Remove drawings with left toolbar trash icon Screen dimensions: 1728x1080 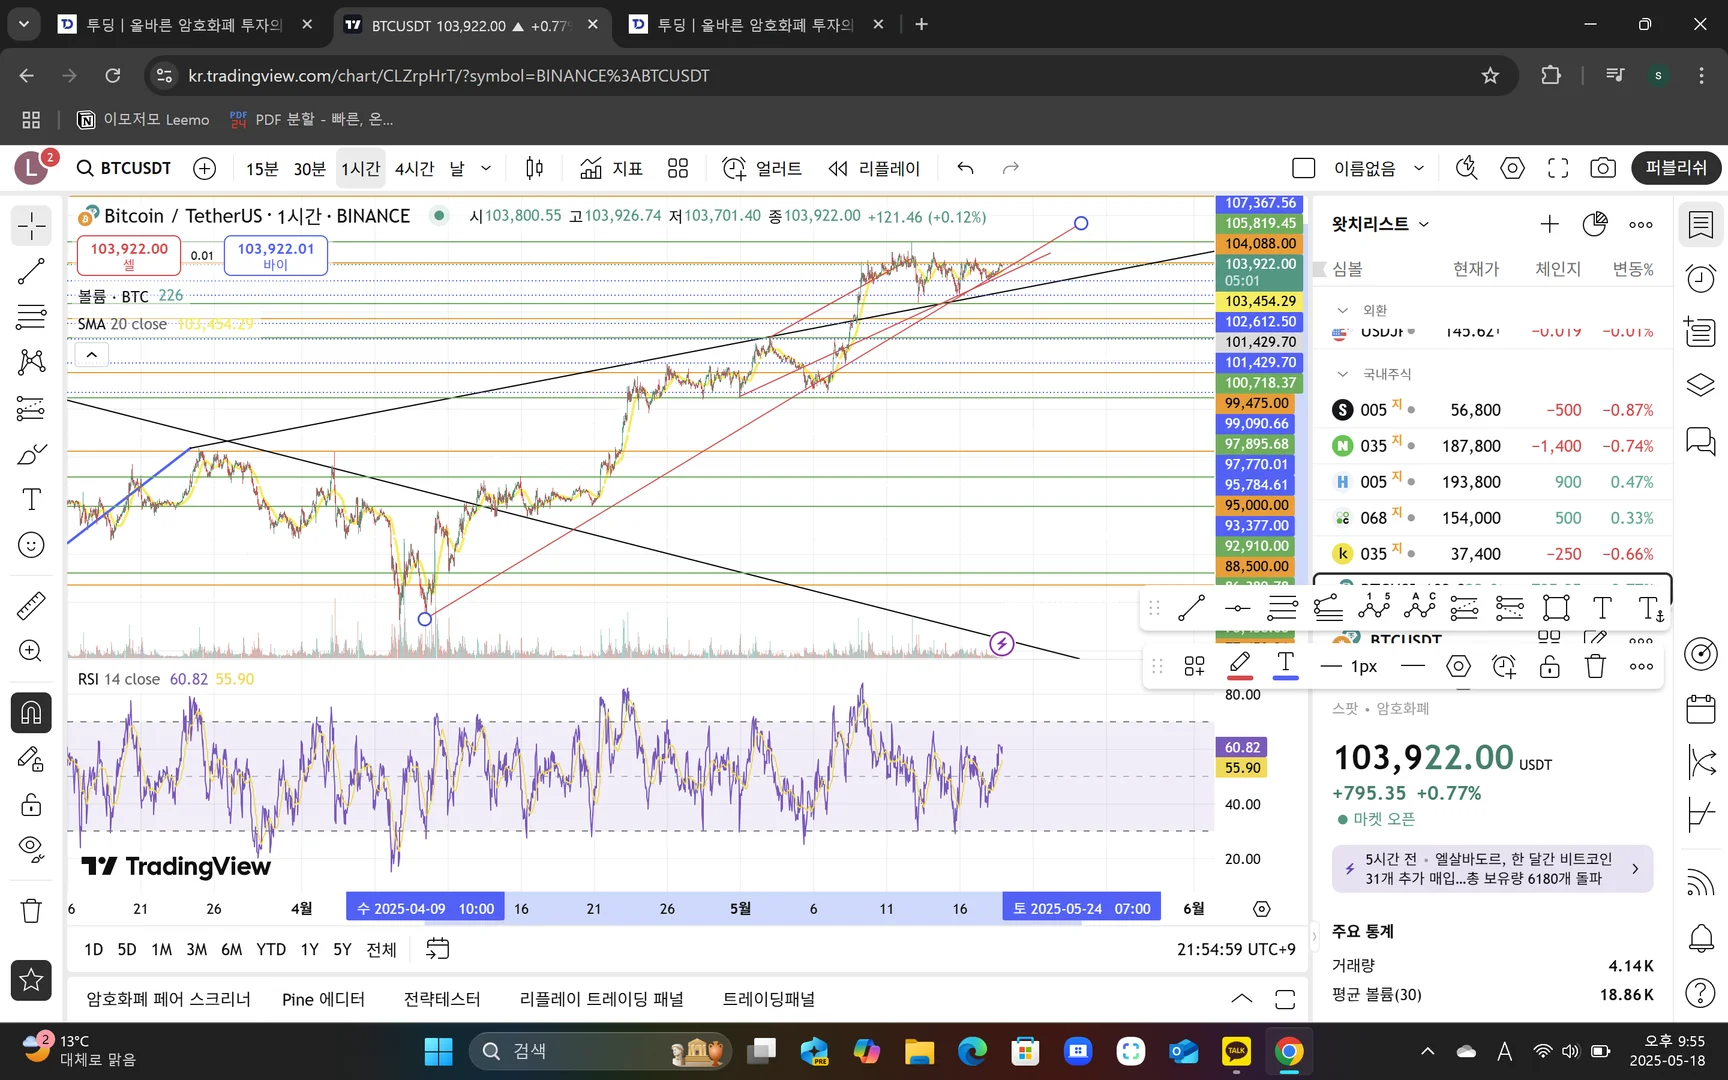31,911
